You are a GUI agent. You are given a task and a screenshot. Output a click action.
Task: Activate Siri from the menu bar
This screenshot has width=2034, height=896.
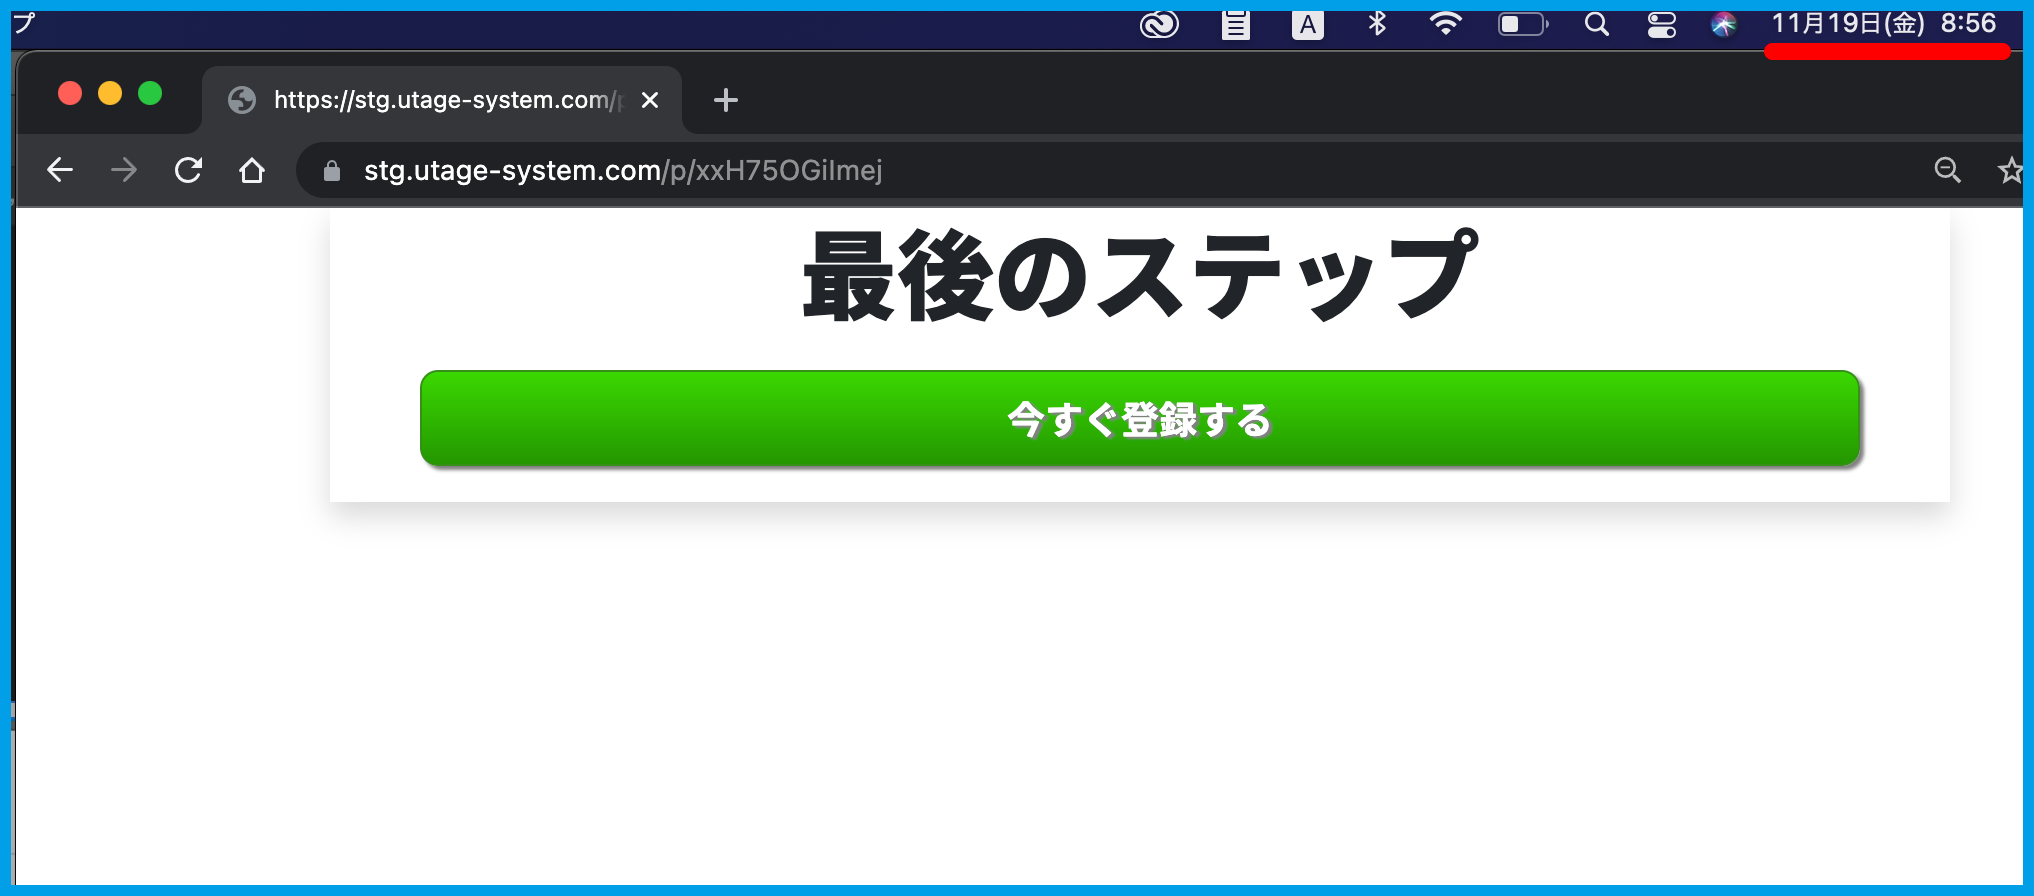pos(1723,24)
